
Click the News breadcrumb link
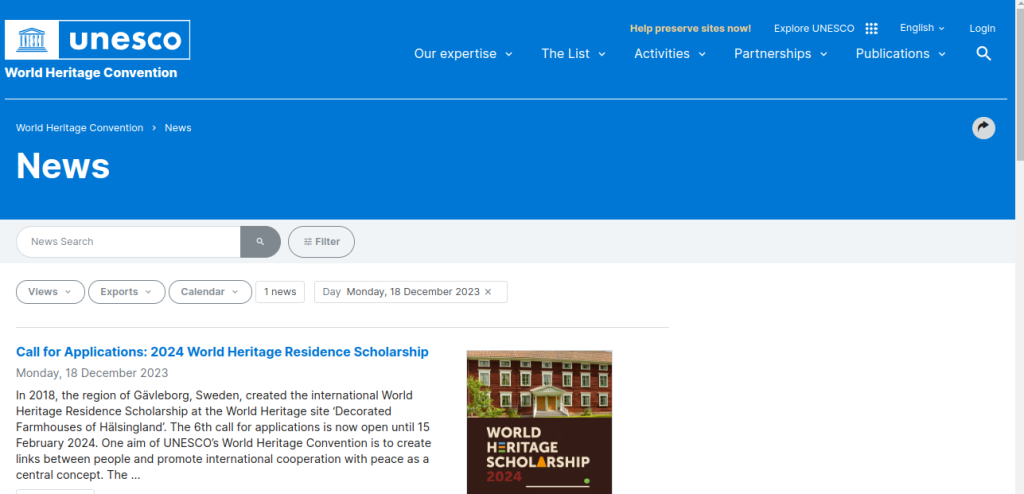178,128
